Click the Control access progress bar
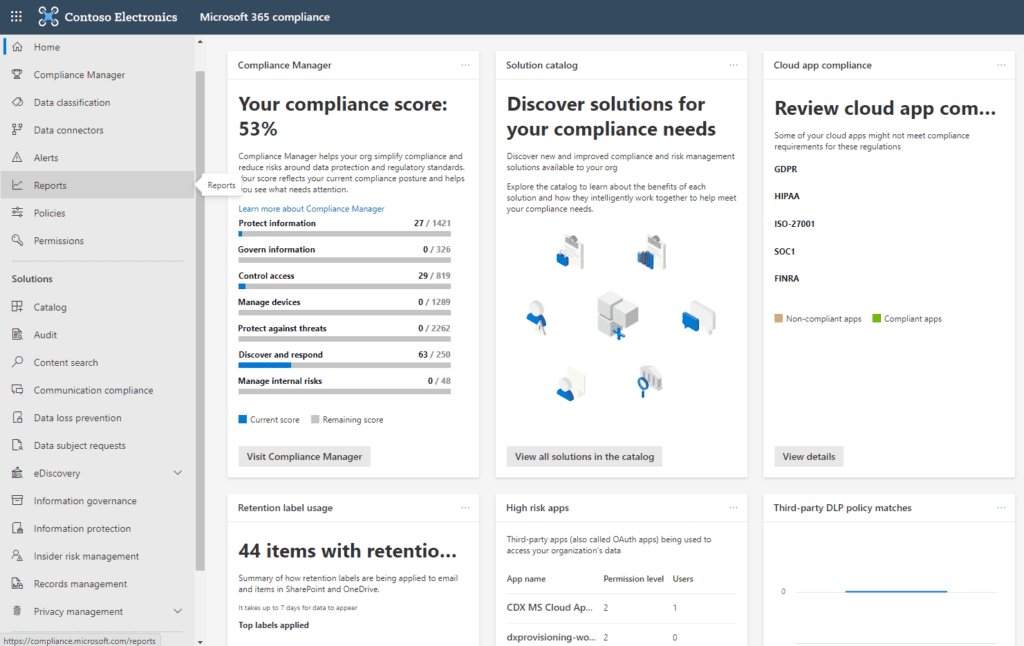This screenshot has width=1024, height=646. (x=344, y=286)
